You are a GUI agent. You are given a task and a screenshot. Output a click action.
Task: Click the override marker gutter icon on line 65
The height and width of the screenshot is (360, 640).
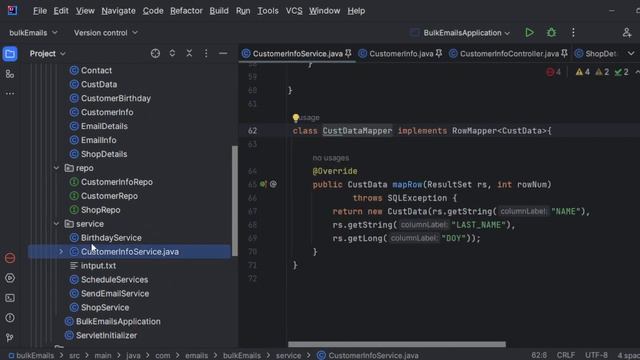273,184
